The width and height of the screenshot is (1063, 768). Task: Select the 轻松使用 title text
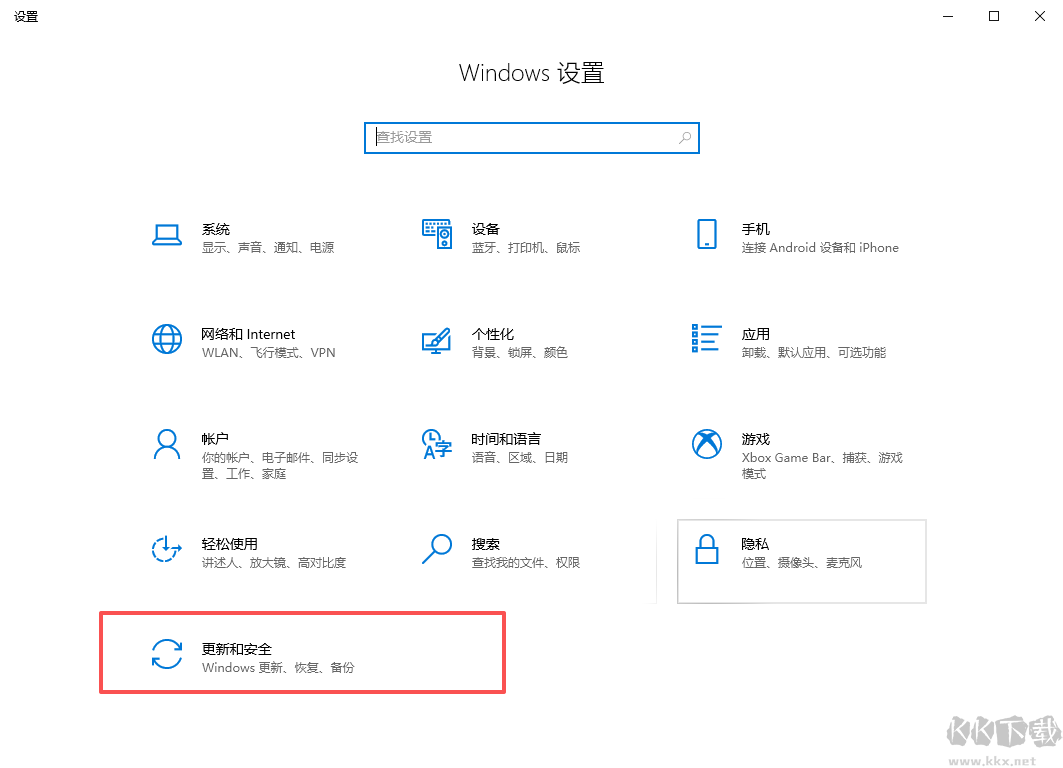[x=230, y=544]
